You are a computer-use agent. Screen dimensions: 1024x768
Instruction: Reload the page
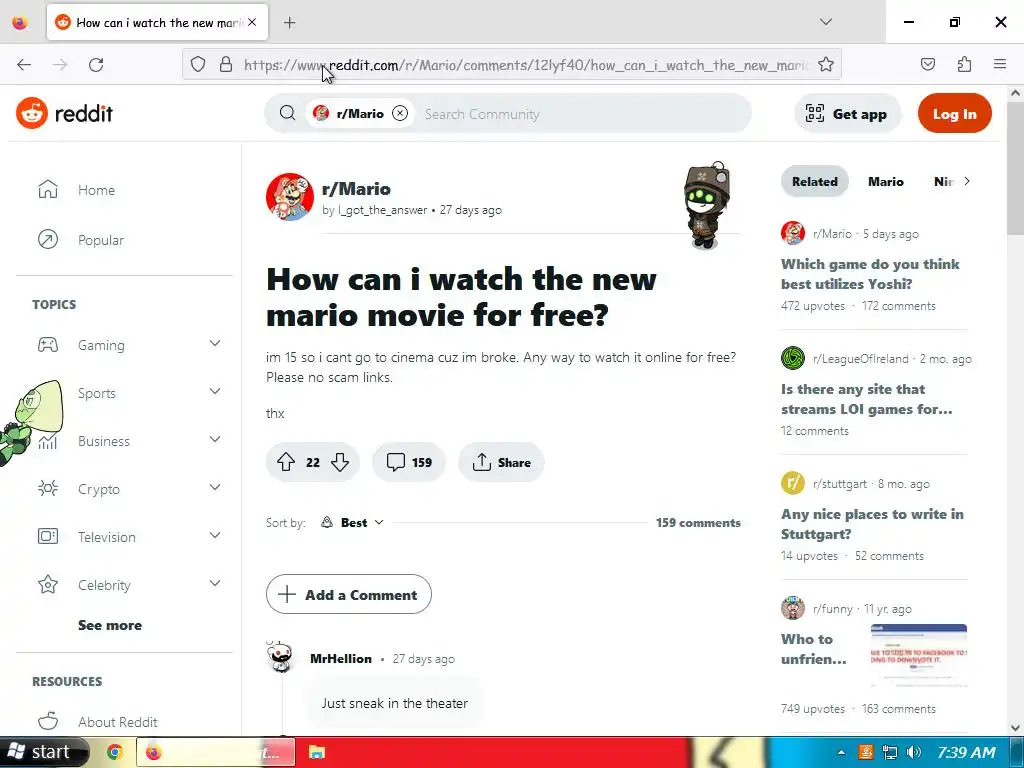pos(96,64)
